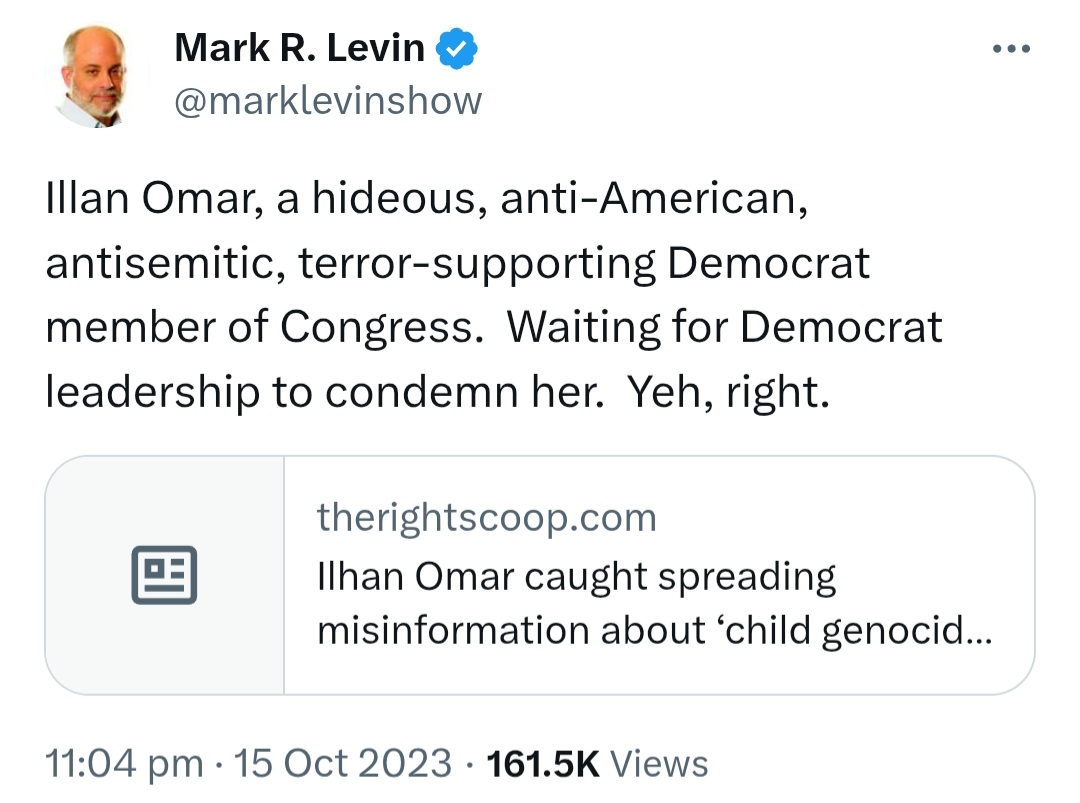Click the Views label
Screen dimensions: 1080x803
[659, 764]
